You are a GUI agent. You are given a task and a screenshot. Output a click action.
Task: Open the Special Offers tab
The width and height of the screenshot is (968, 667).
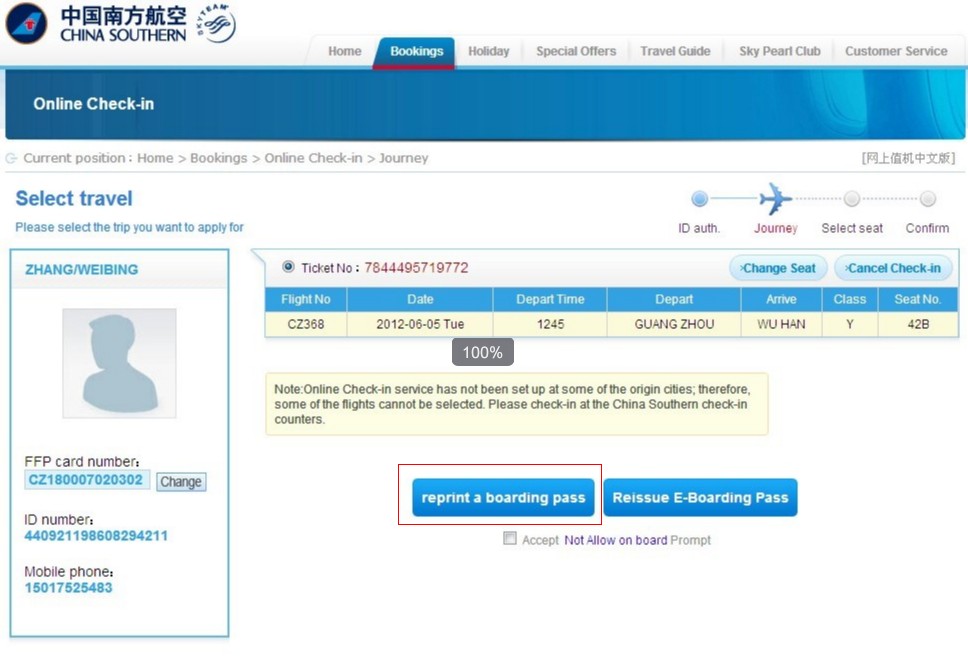(576, 52)
